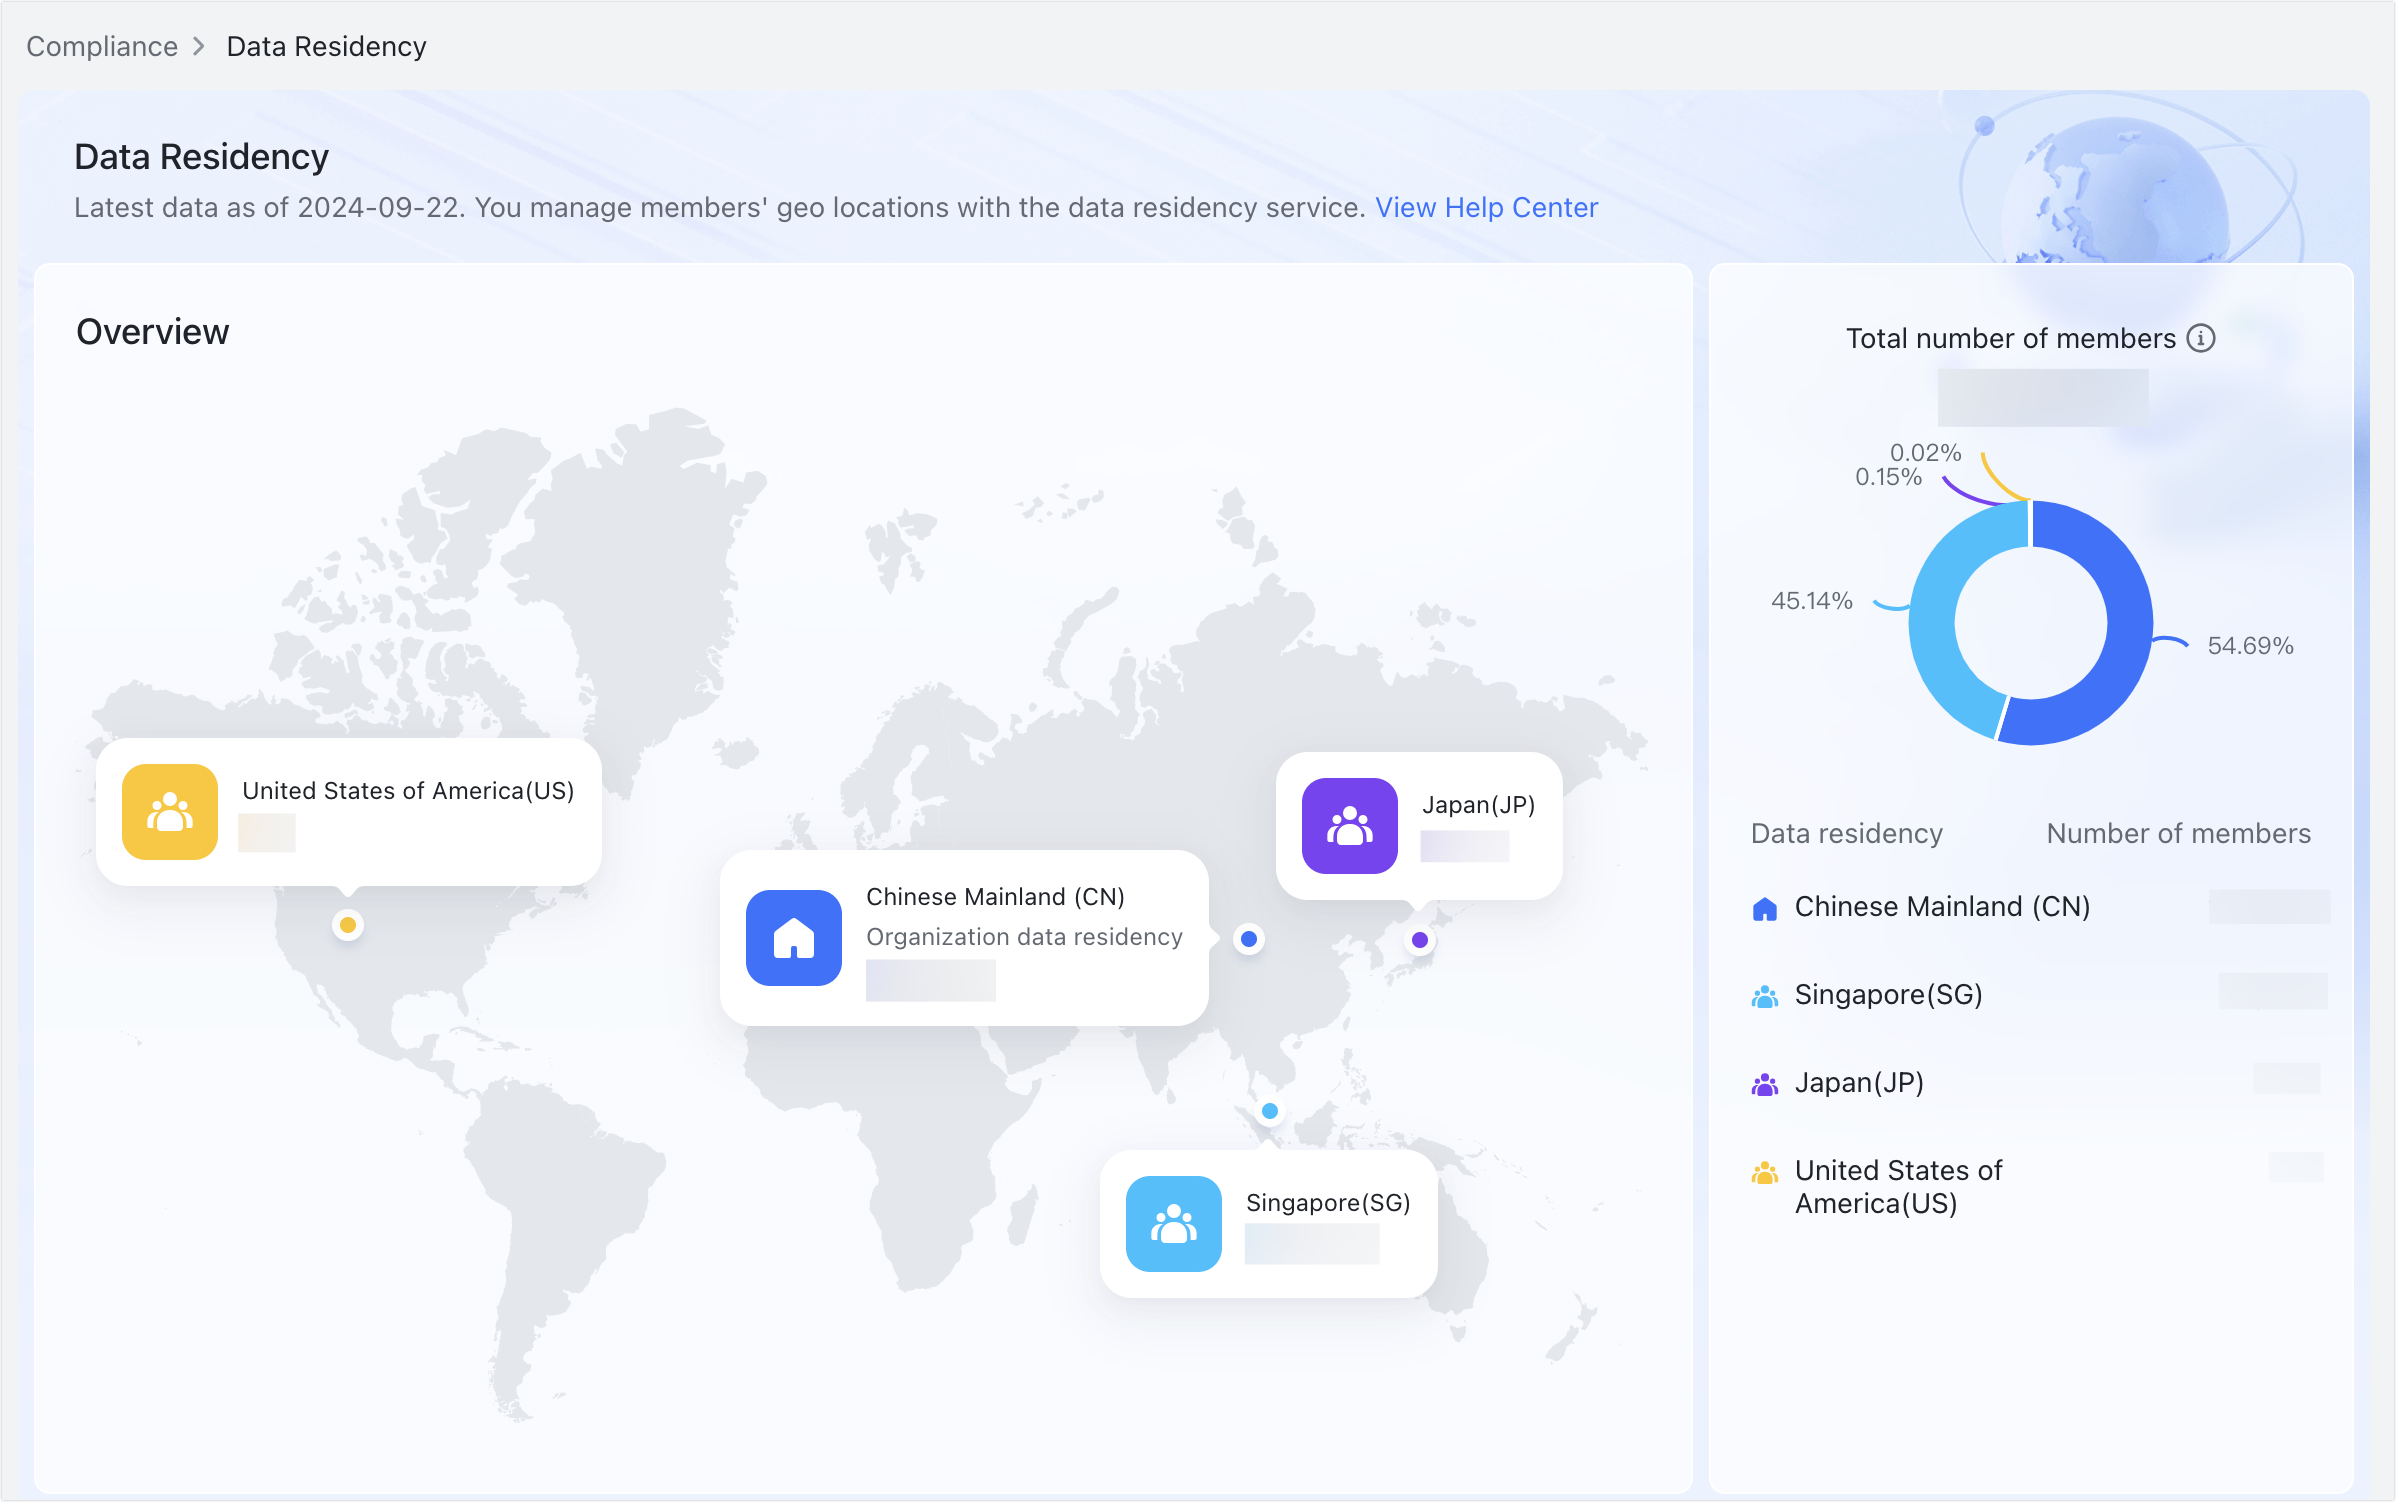Click the map dot for Japan
2396x1502 pixels.
point(1420,940)
